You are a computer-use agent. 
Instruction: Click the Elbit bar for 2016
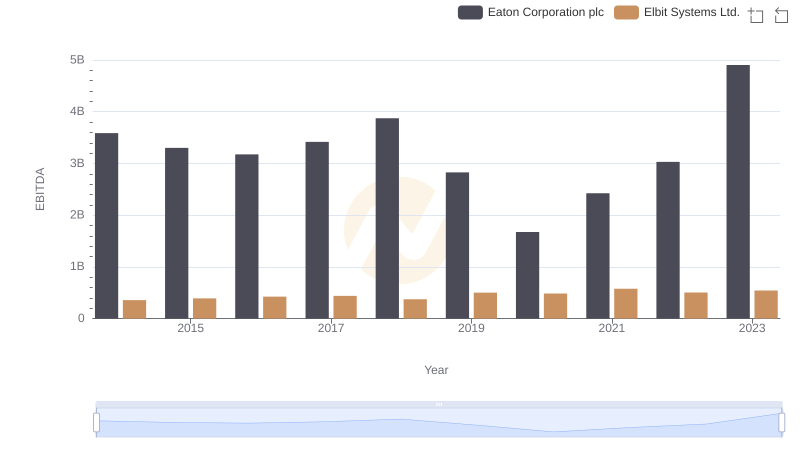pyautogui.click(x=275, y=308)
